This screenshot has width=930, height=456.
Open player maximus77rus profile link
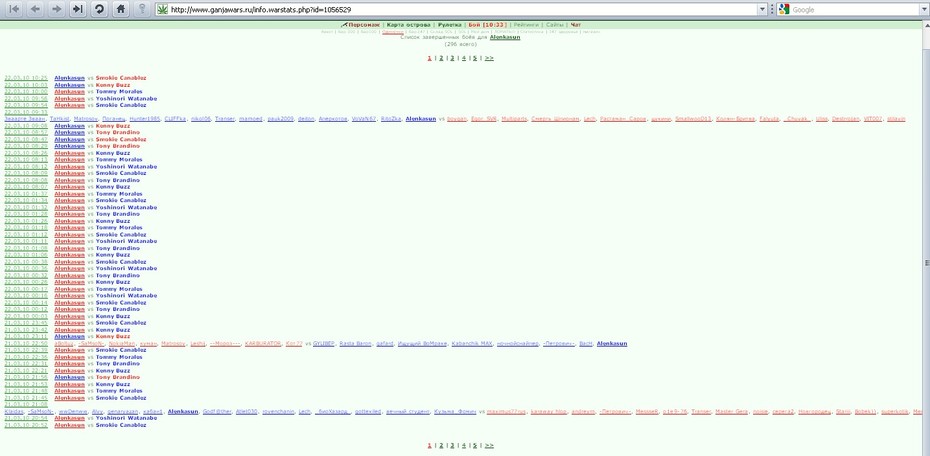506,412
